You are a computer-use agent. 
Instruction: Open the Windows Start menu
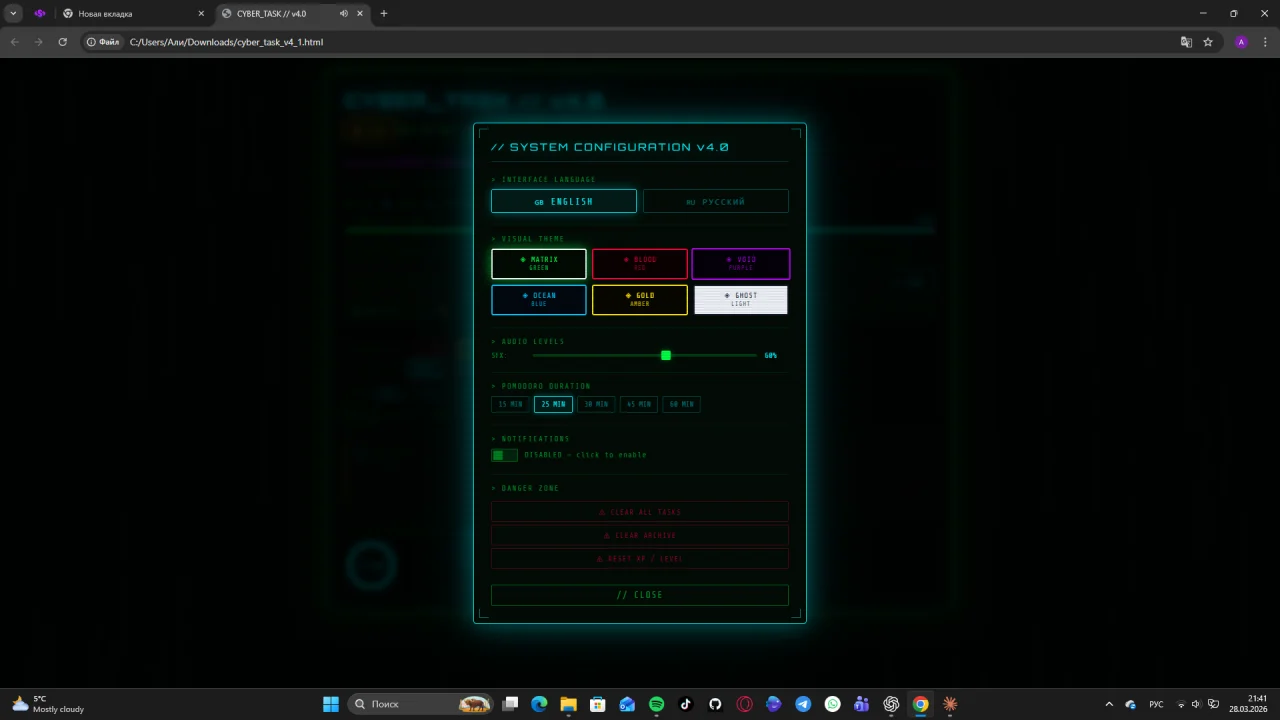tap(331, 704)
